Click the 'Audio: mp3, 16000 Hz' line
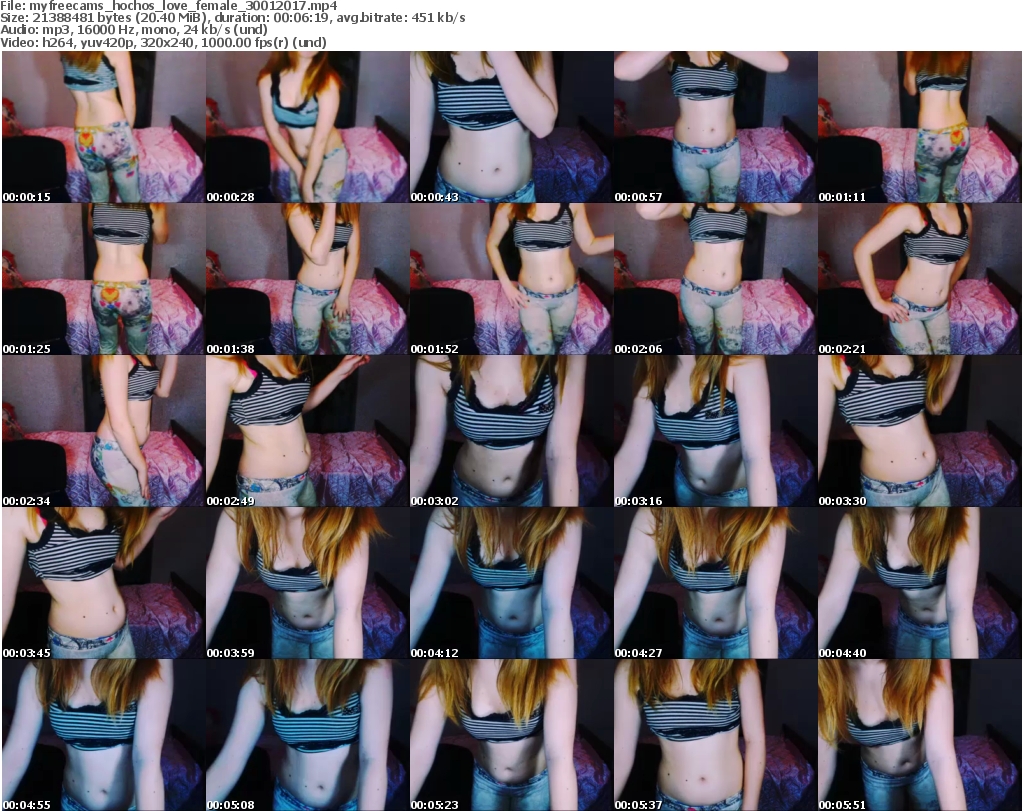 pos(134,30)
